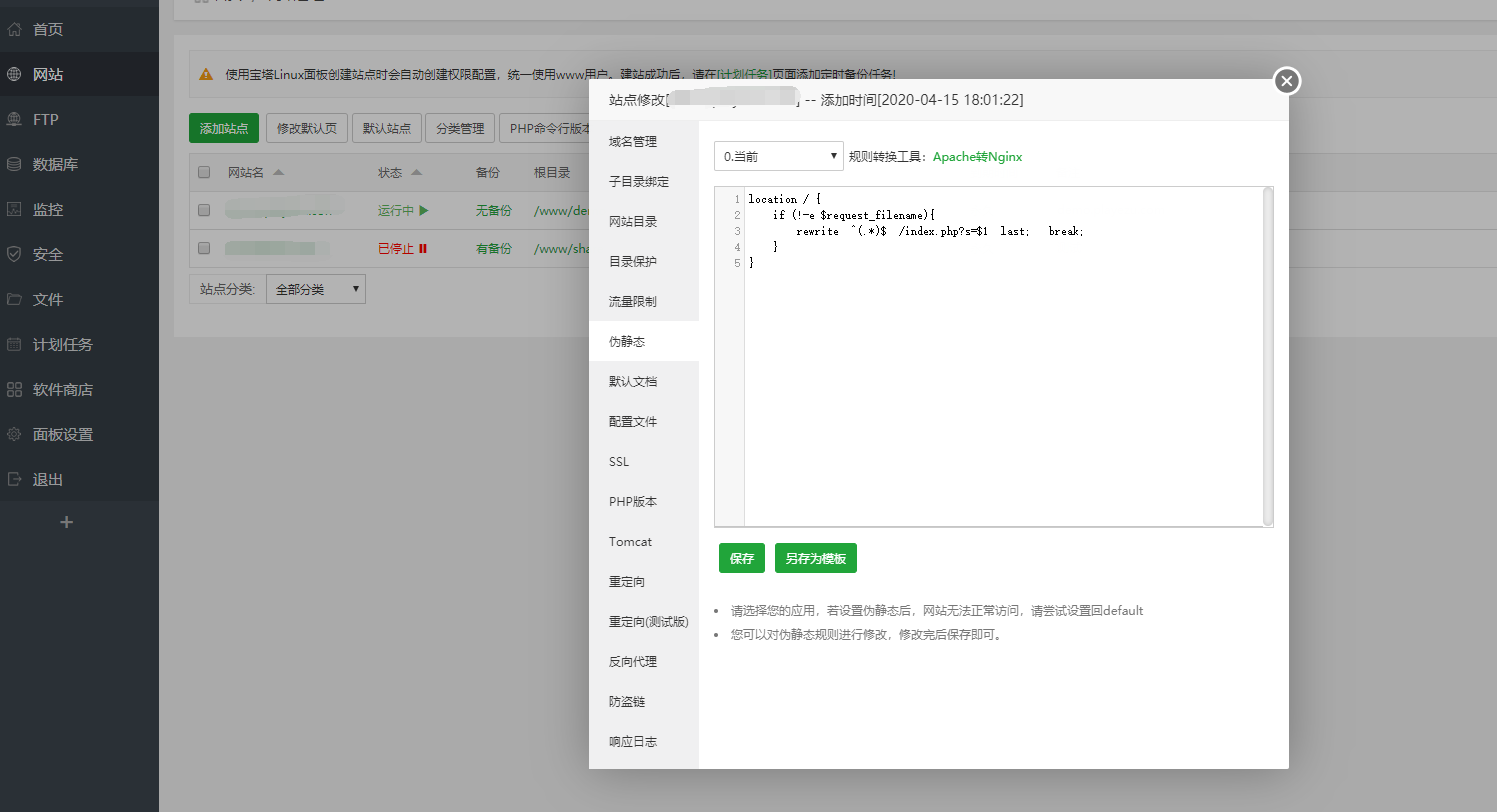
Task: Click the 分类管理 button
Action: pos(460,128)
